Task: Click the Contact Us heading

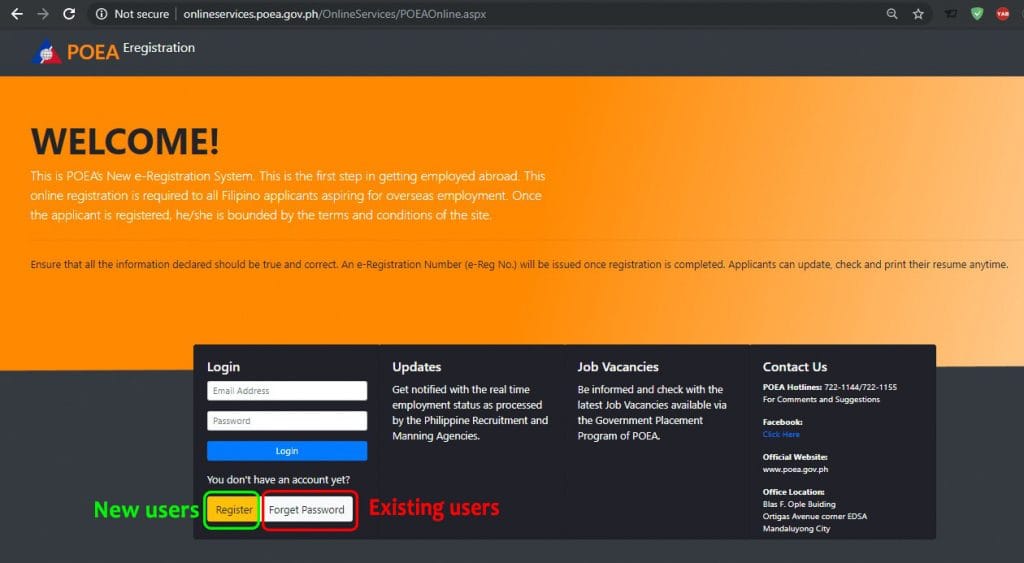Action: pos(795,367)
